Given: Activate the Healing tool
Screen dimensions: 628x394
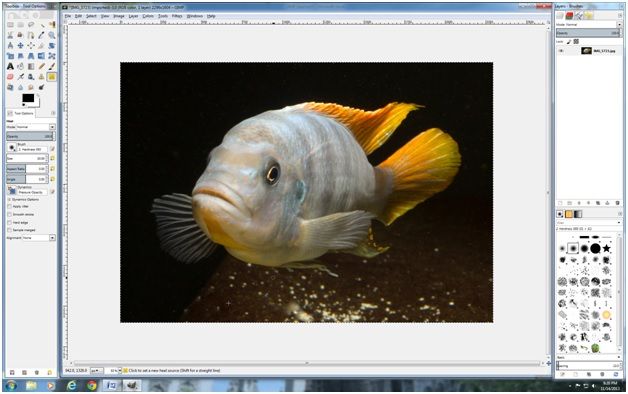Looking at the screenshot, I should (51, 77).
